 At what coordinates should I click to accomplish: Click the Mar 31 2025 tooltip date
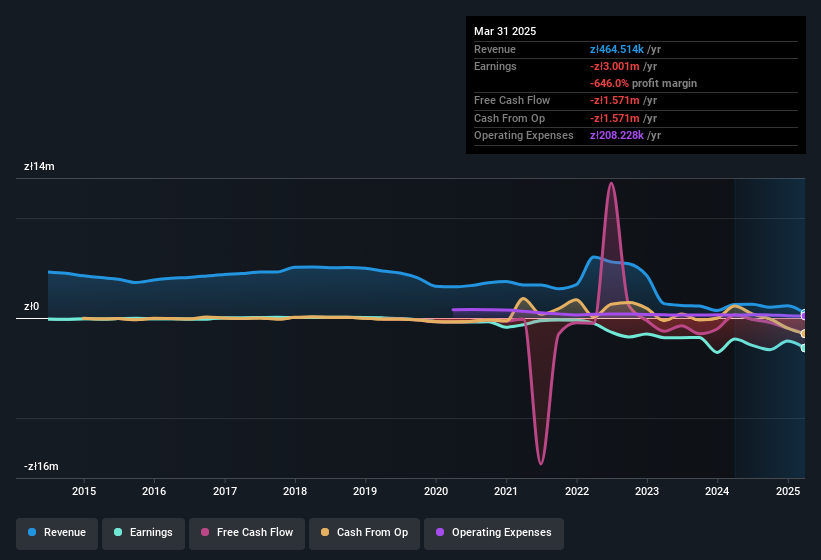(x=505, y=31)
